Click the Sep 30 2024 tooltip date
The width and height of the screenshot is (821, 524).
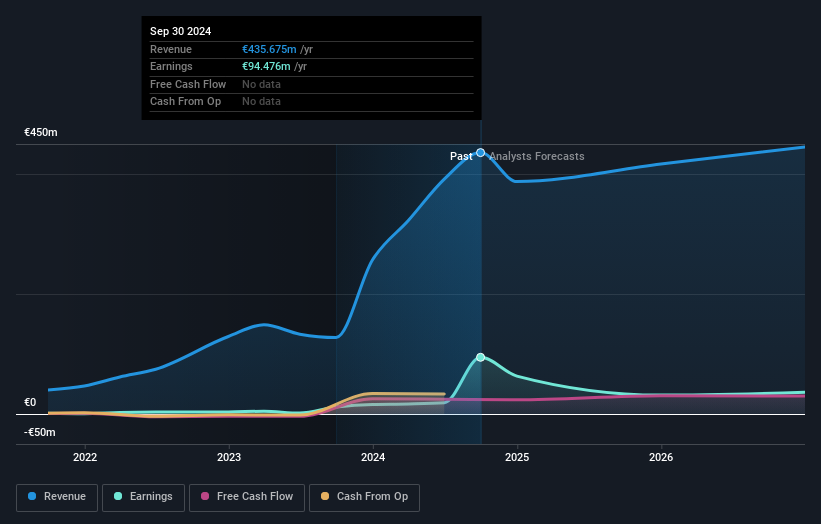coord(181,31)
